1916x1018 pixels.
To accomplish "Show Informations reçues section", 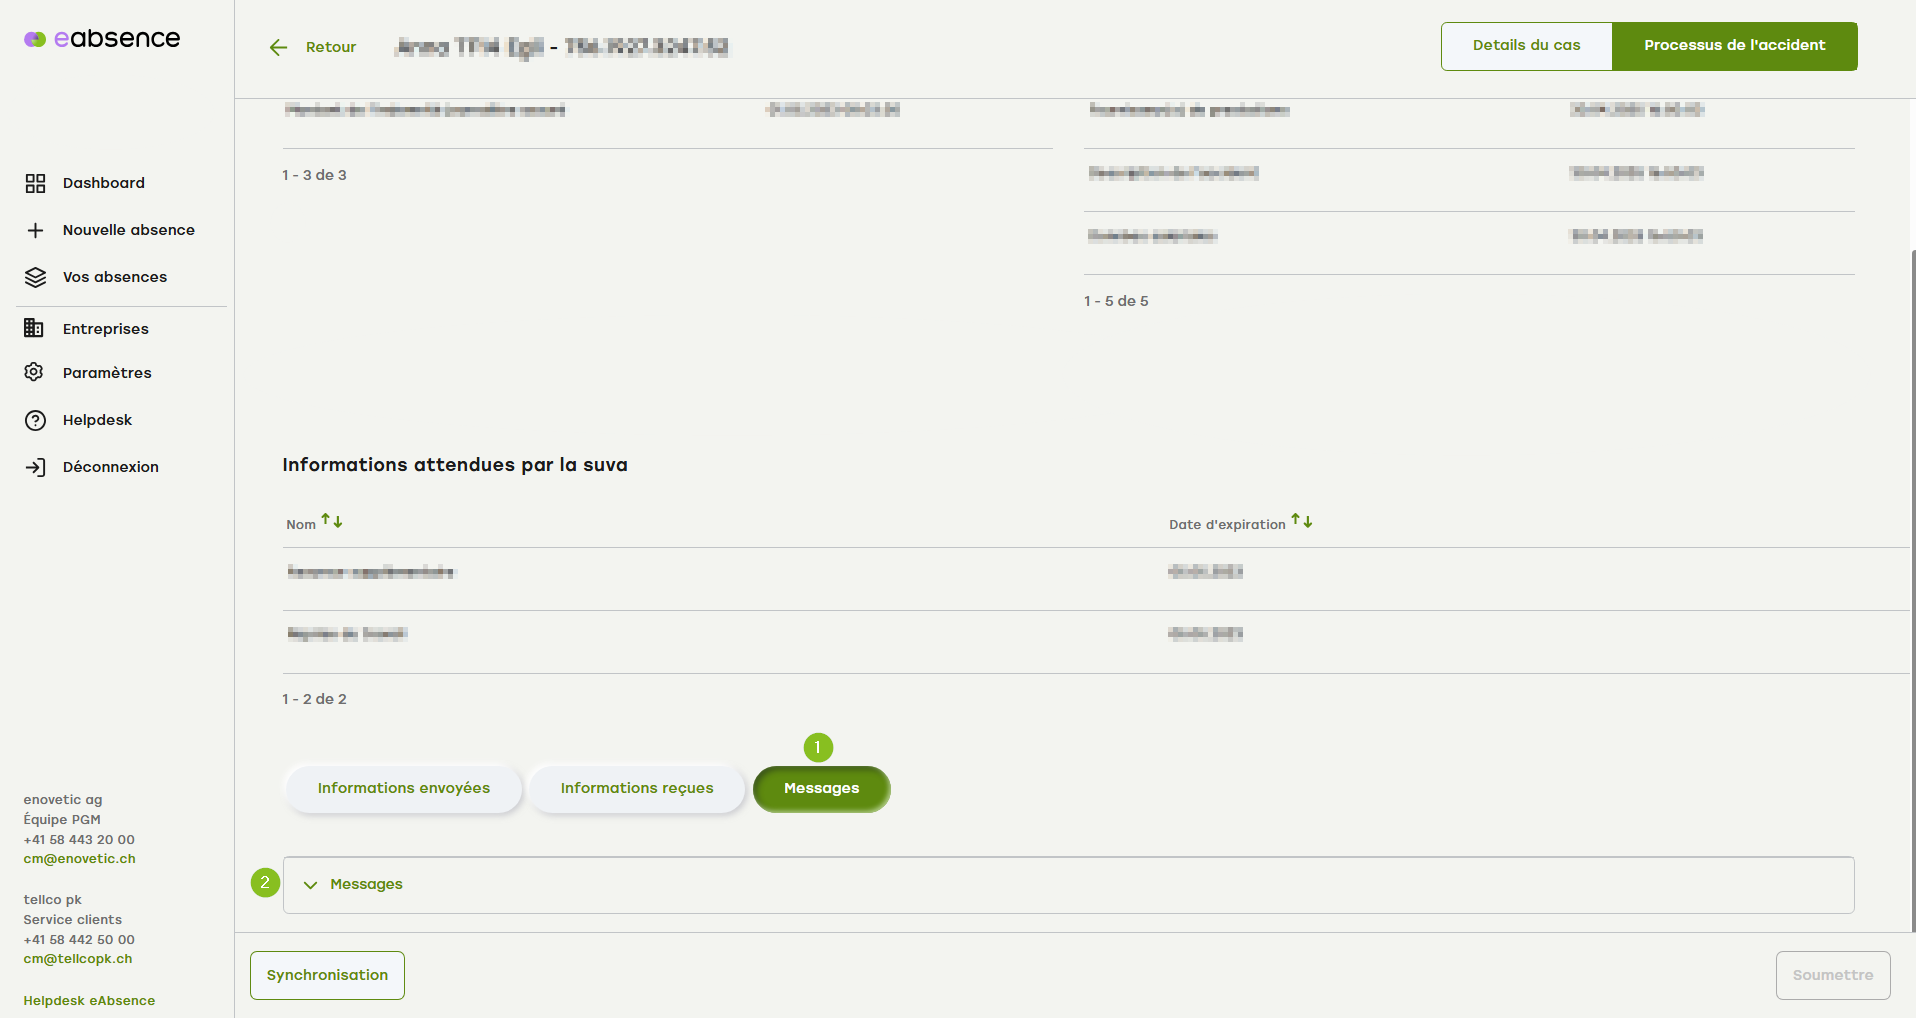I will pos(636,789).
